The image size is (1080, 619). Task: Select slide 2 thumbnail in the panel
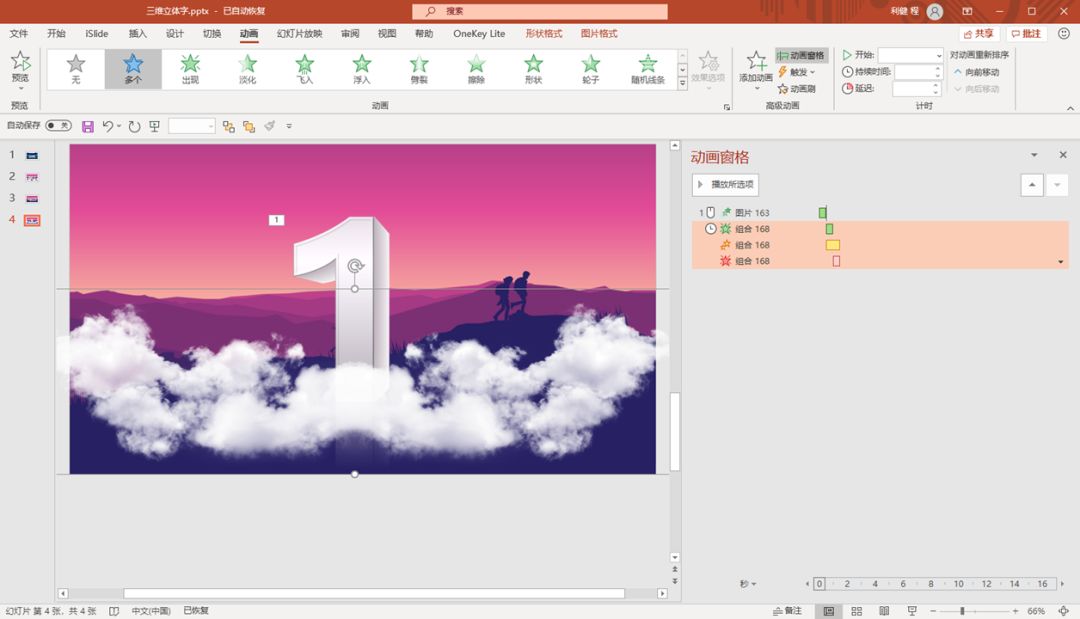coord(32,177)
